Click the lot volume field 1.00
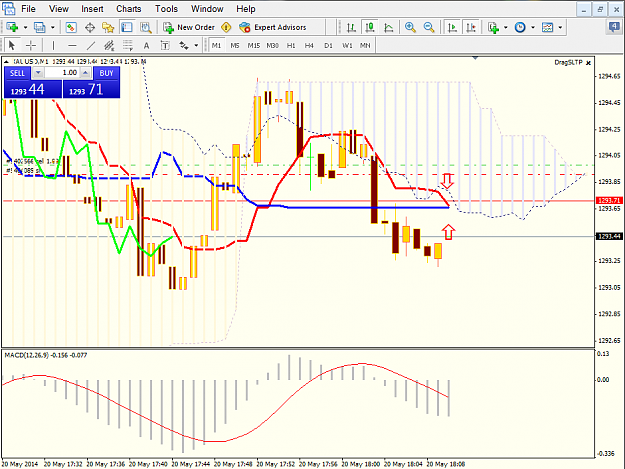 62,73
